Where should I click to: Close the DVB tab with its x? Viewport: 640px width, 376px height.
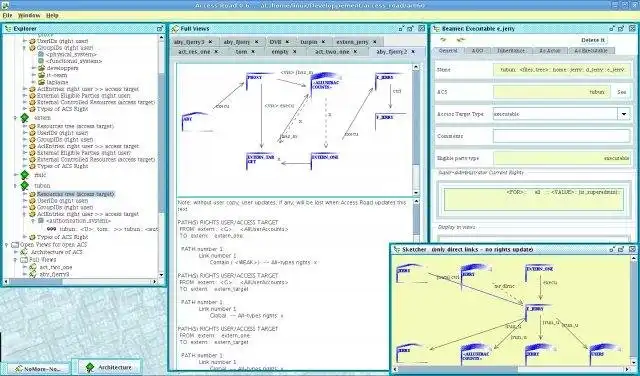(x=287, y=42)
